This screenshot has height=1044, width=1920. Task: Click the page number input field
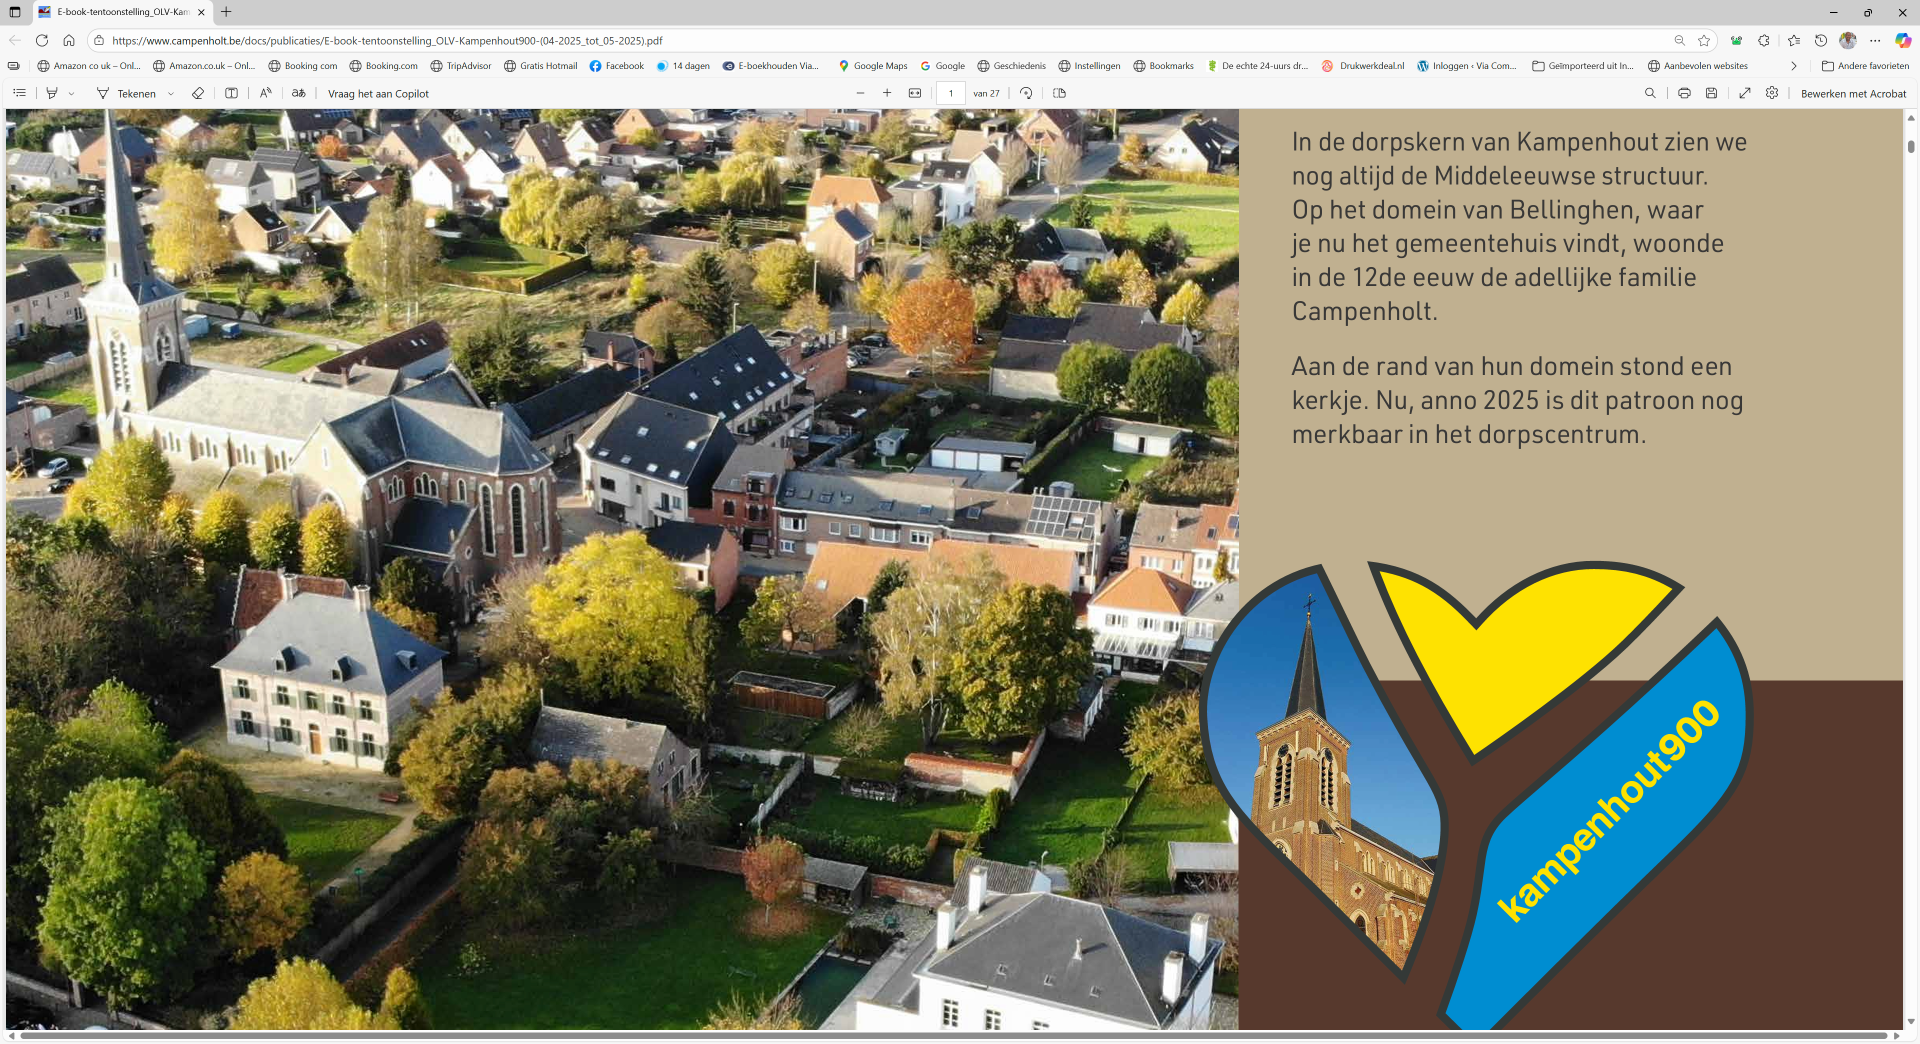(951, 93)
